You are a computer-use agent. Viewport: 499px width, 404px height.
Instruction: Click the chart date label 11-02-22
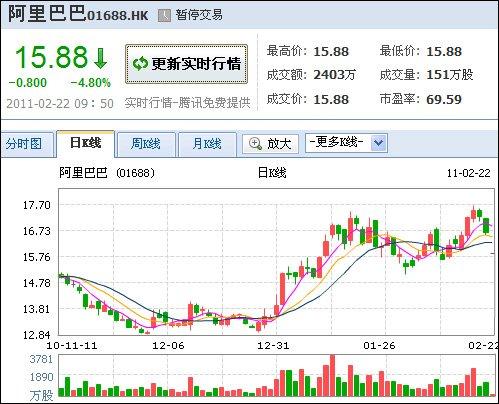(469, 173)
